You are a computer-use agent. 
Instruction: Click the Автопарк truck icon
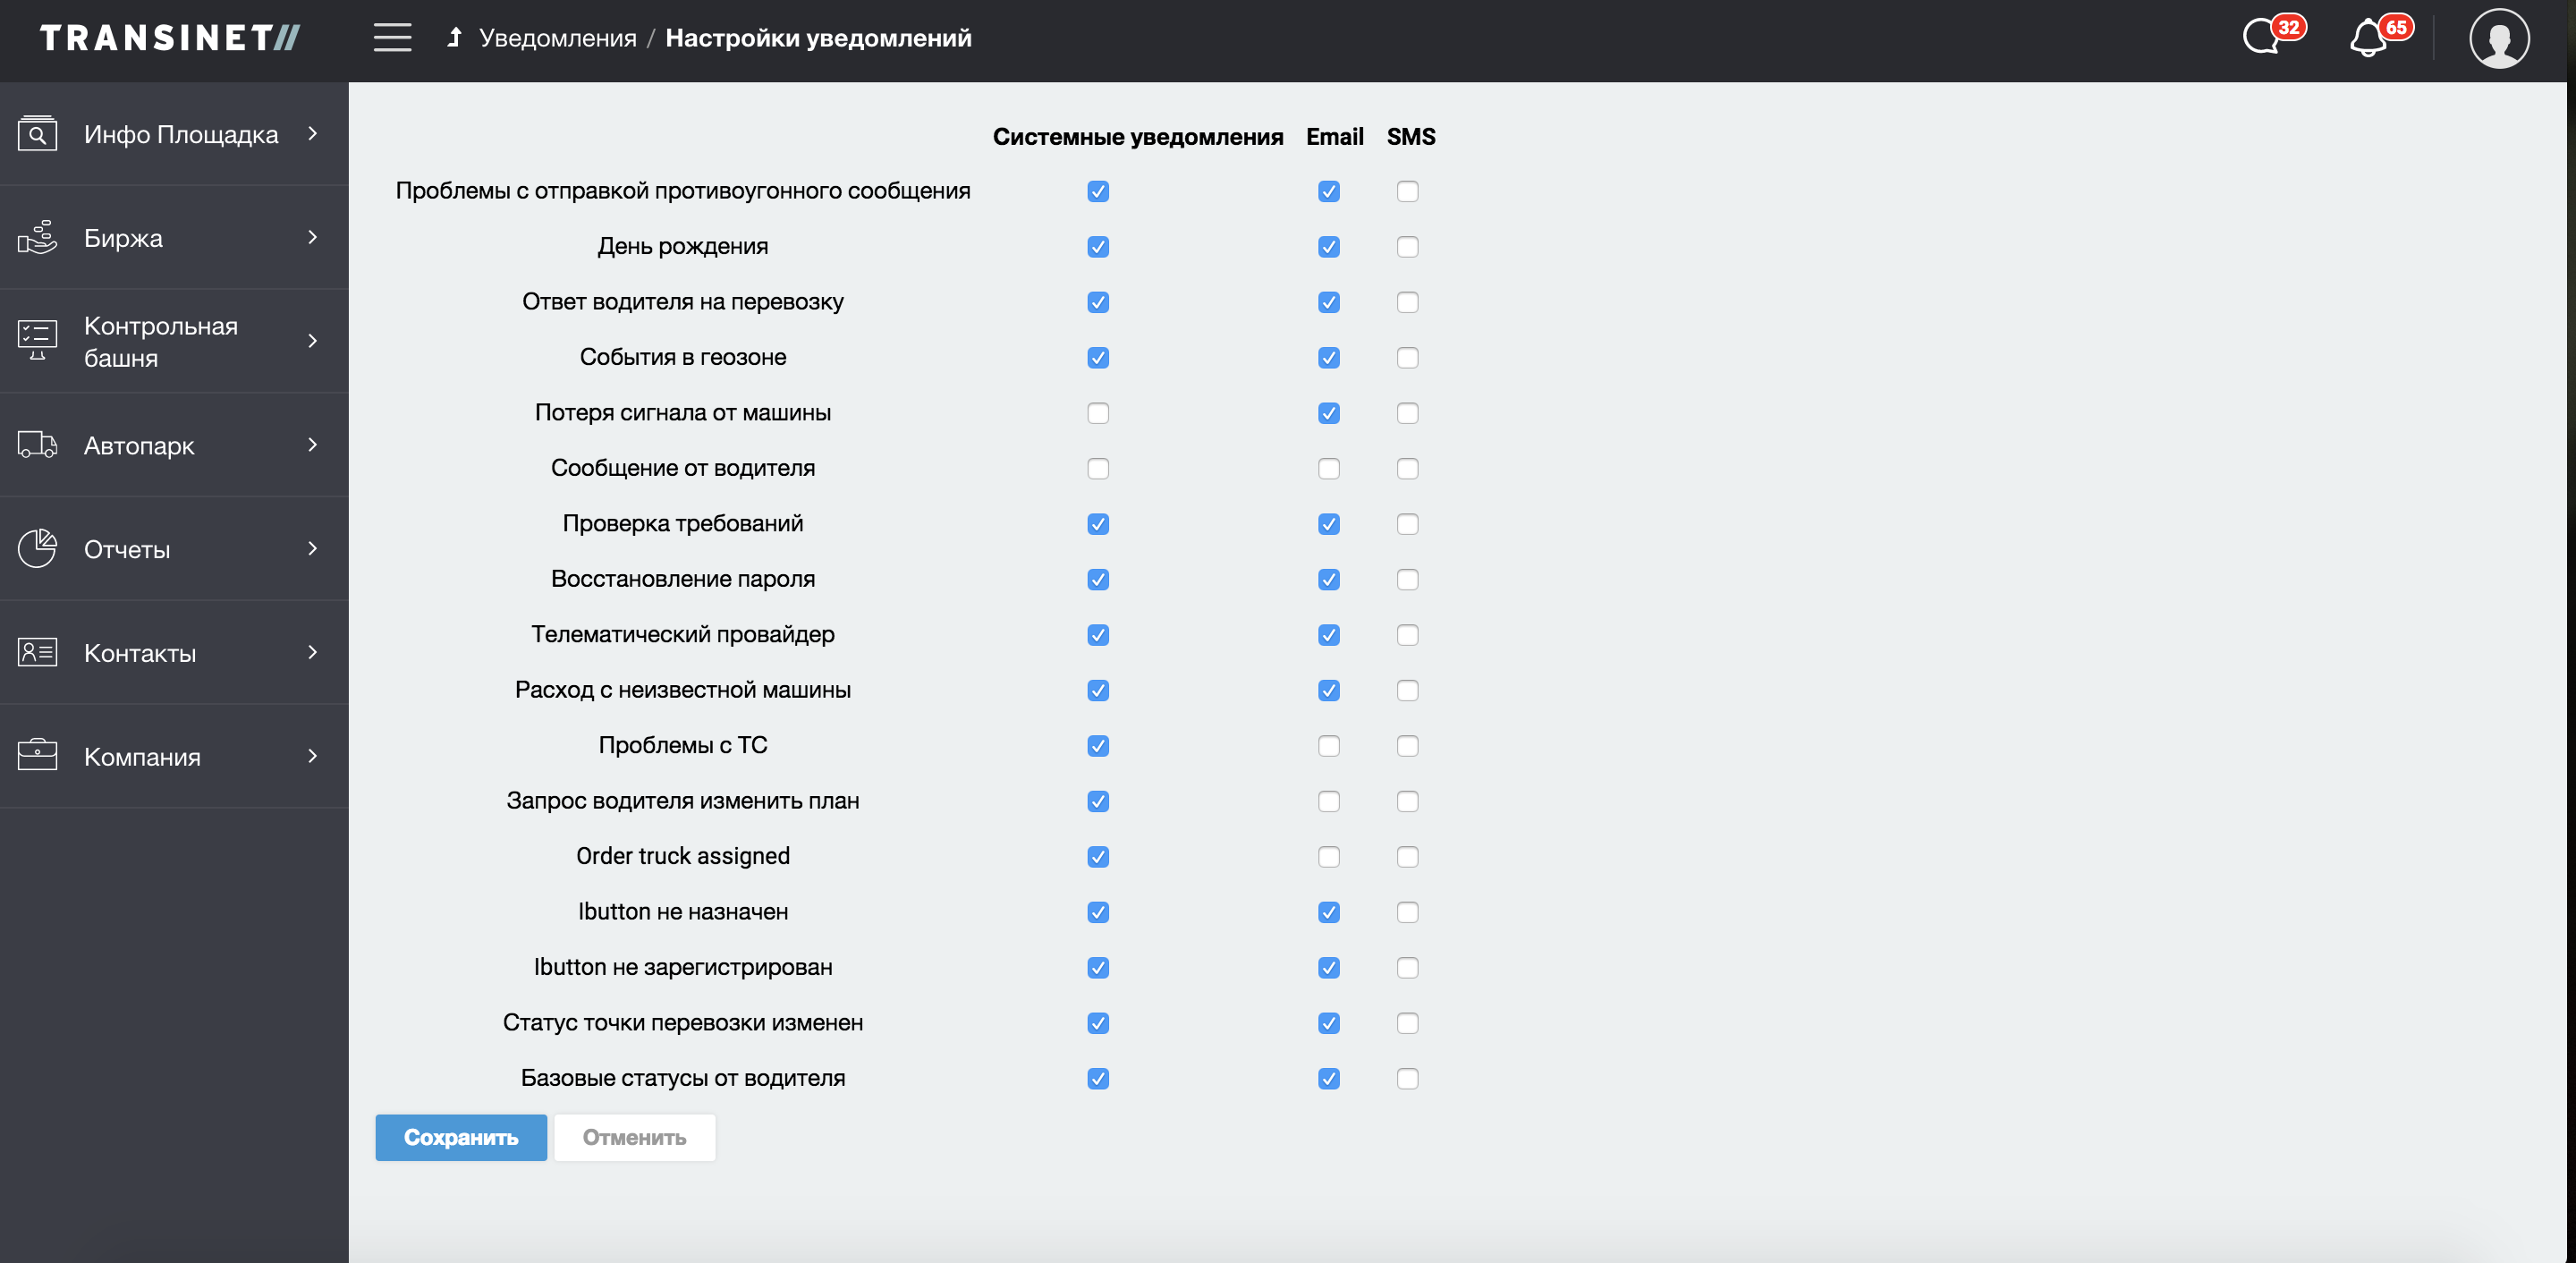pyautogui.click(x=38, y=445)
